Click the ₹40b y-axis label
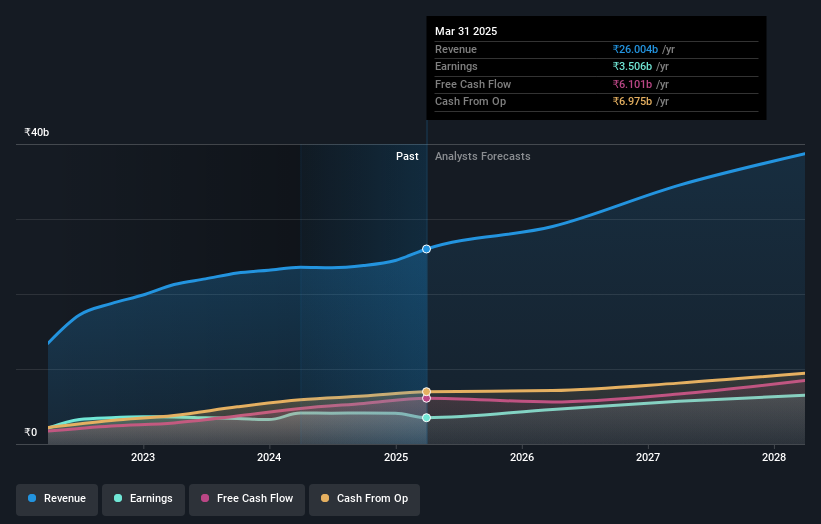This screenshot has height=524, width=821. tap(37, 132)
